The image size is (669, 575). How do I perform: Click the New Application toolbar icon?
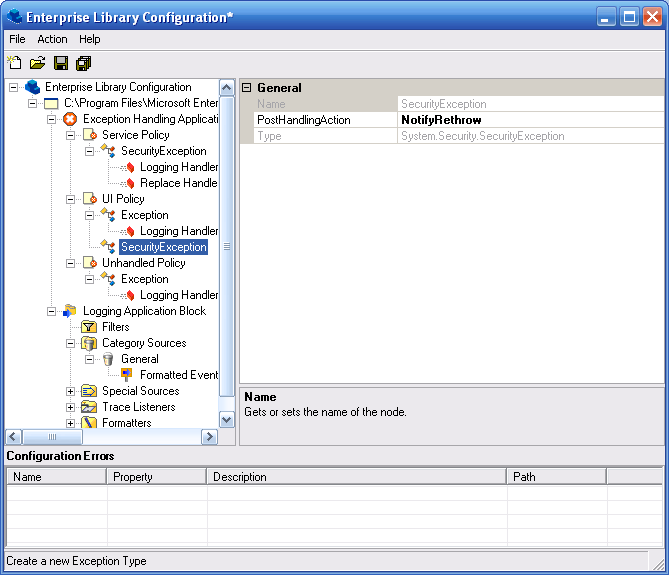click(15, 63)
